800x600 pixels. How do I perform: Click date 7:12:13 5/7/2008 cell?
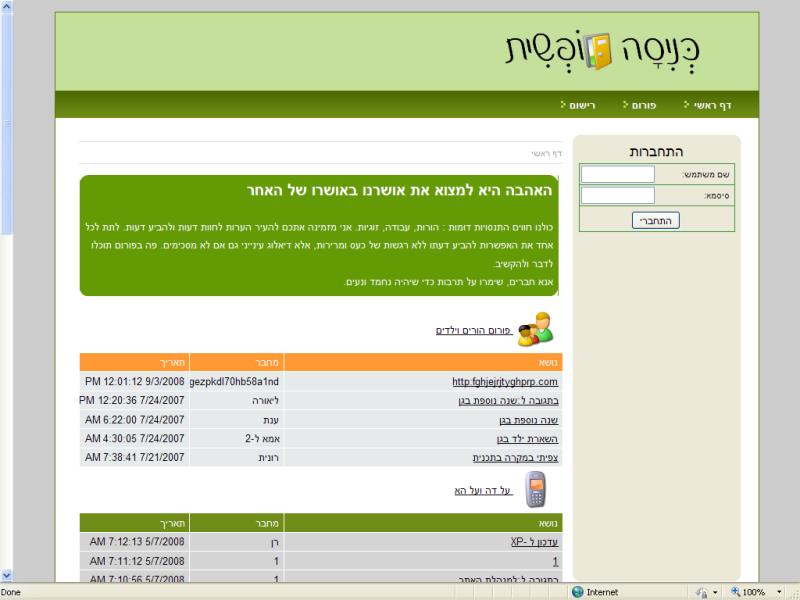(134, 542)
